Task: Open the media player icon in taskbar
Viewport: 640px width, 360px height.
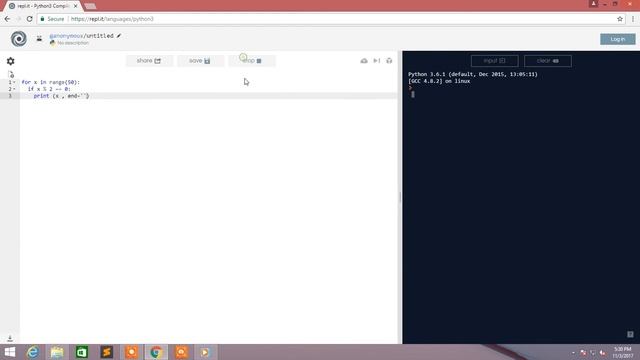Action: 205,352
